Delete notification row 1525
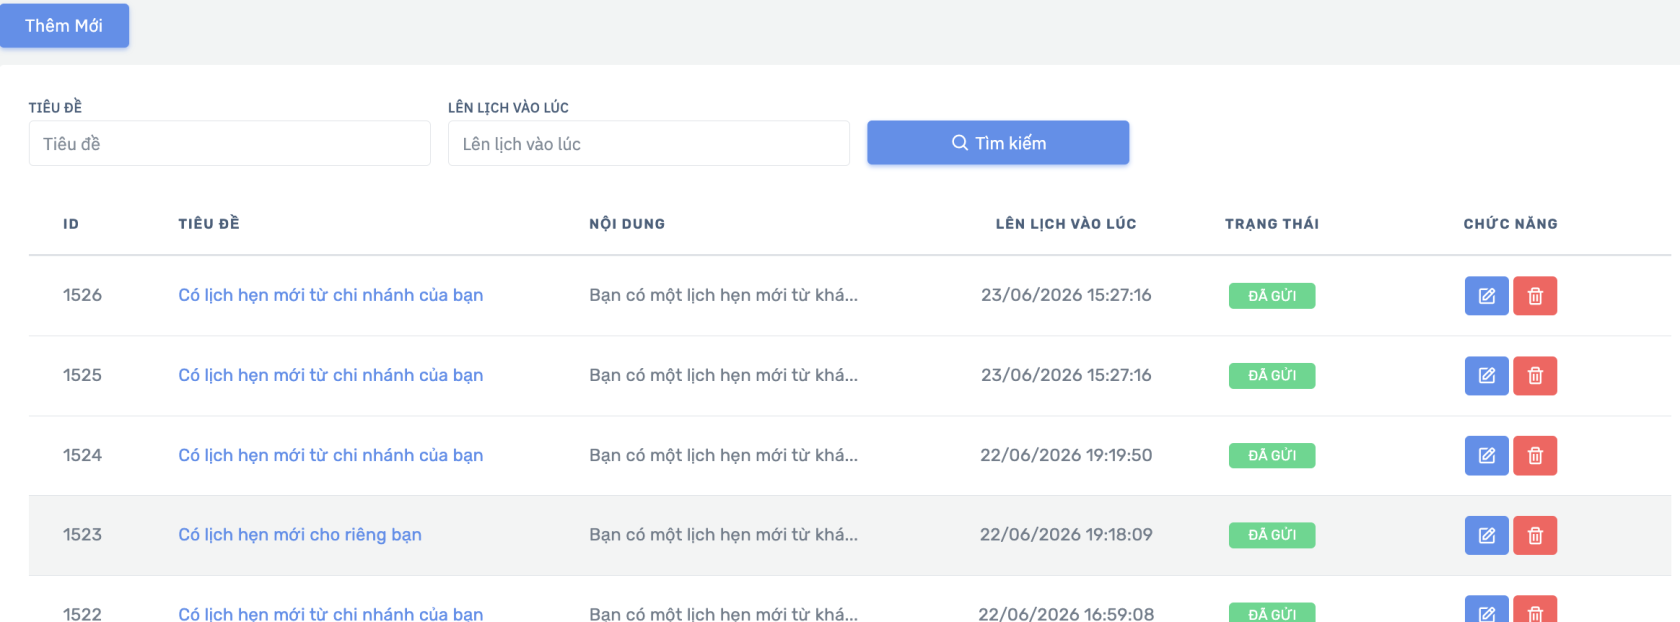Image resolution: width=1680 pixels, height=622 pixels. click(1535, 376)
